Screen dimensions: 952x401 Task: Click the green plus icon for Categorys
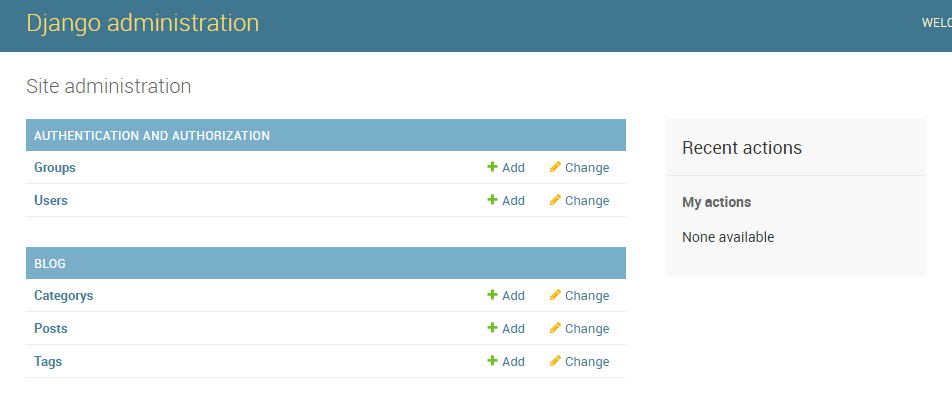click(x=492, y=295)
